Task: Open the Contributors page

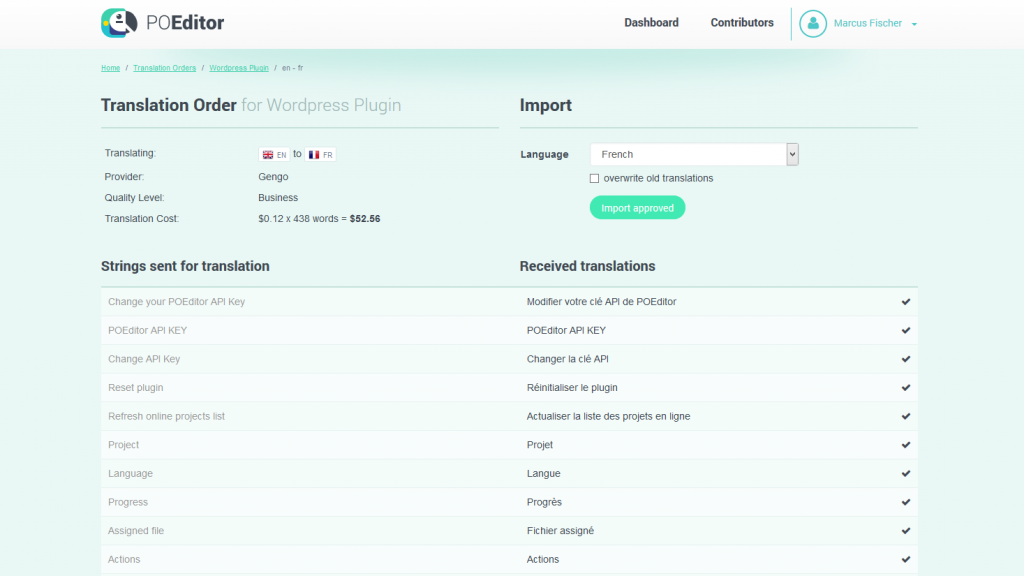Action: click(x=741, y=22)
